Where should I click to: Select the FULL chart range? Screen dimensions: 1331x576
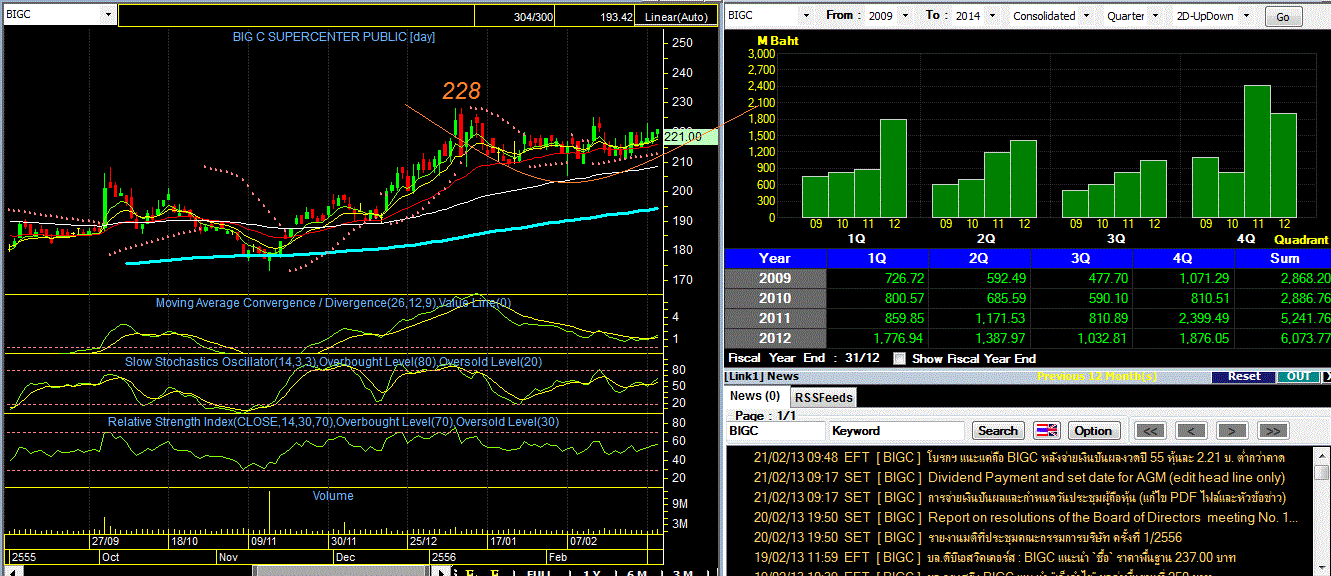[540, 573]
